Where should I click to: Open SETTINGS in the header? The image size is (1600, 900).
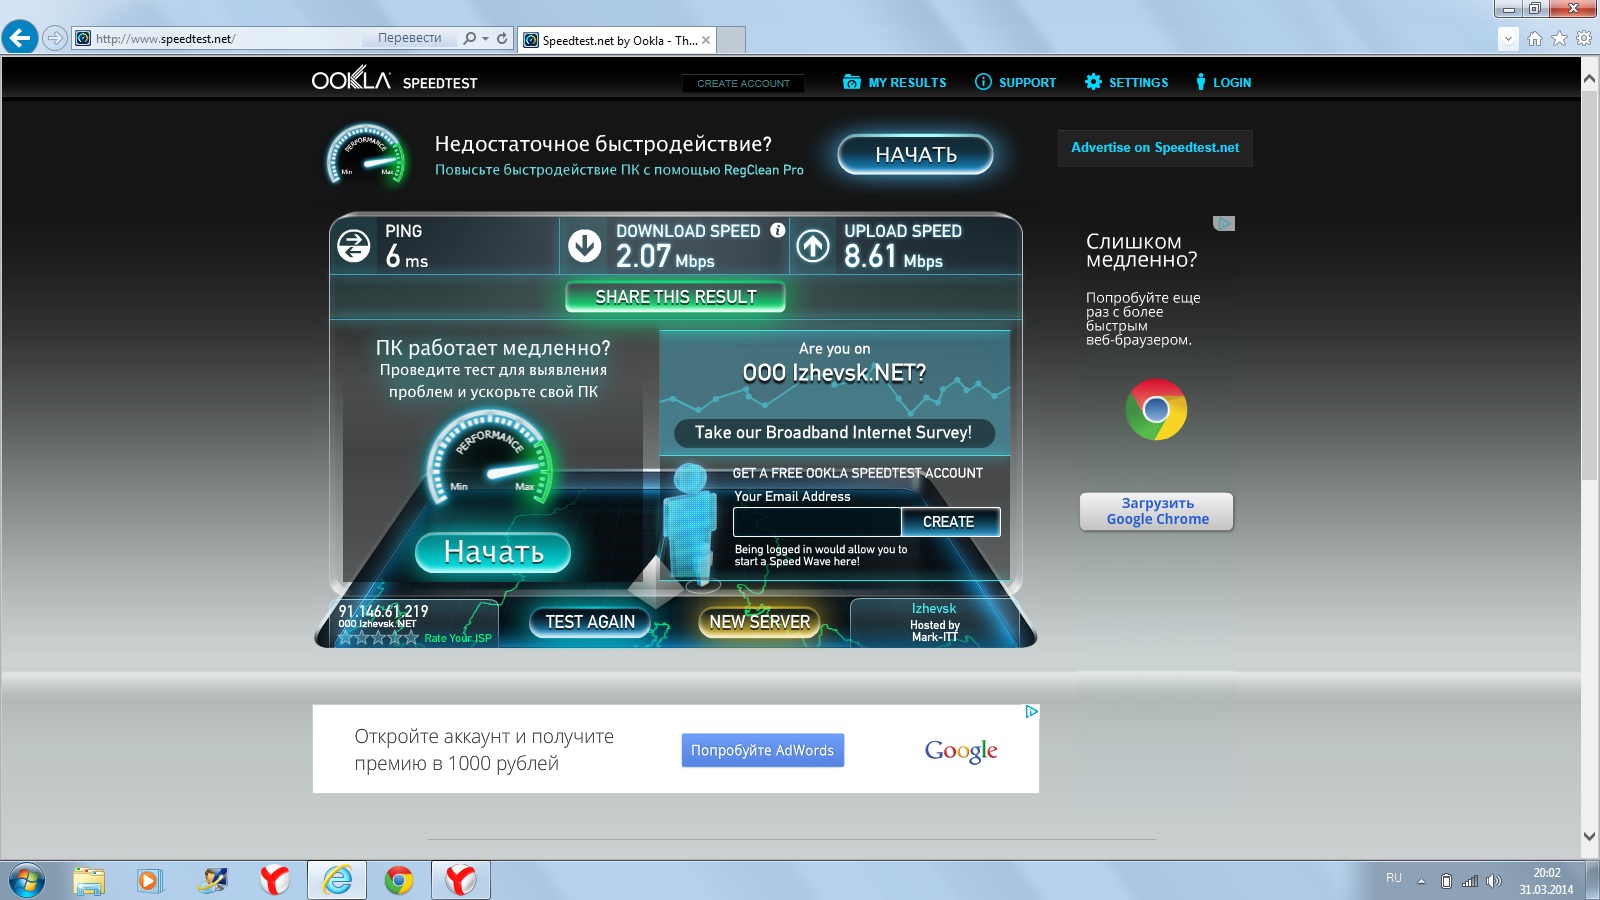[1126, 82]
